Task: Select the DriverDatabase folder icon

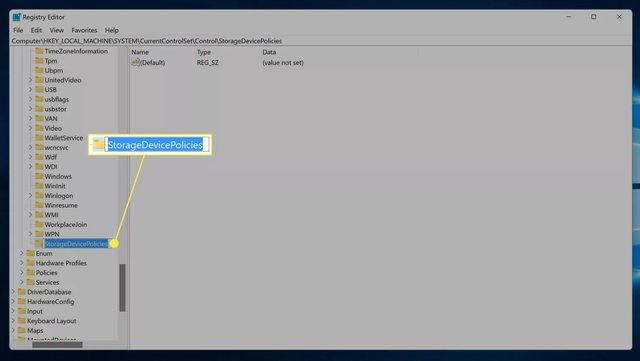Action: click(22, 292)
